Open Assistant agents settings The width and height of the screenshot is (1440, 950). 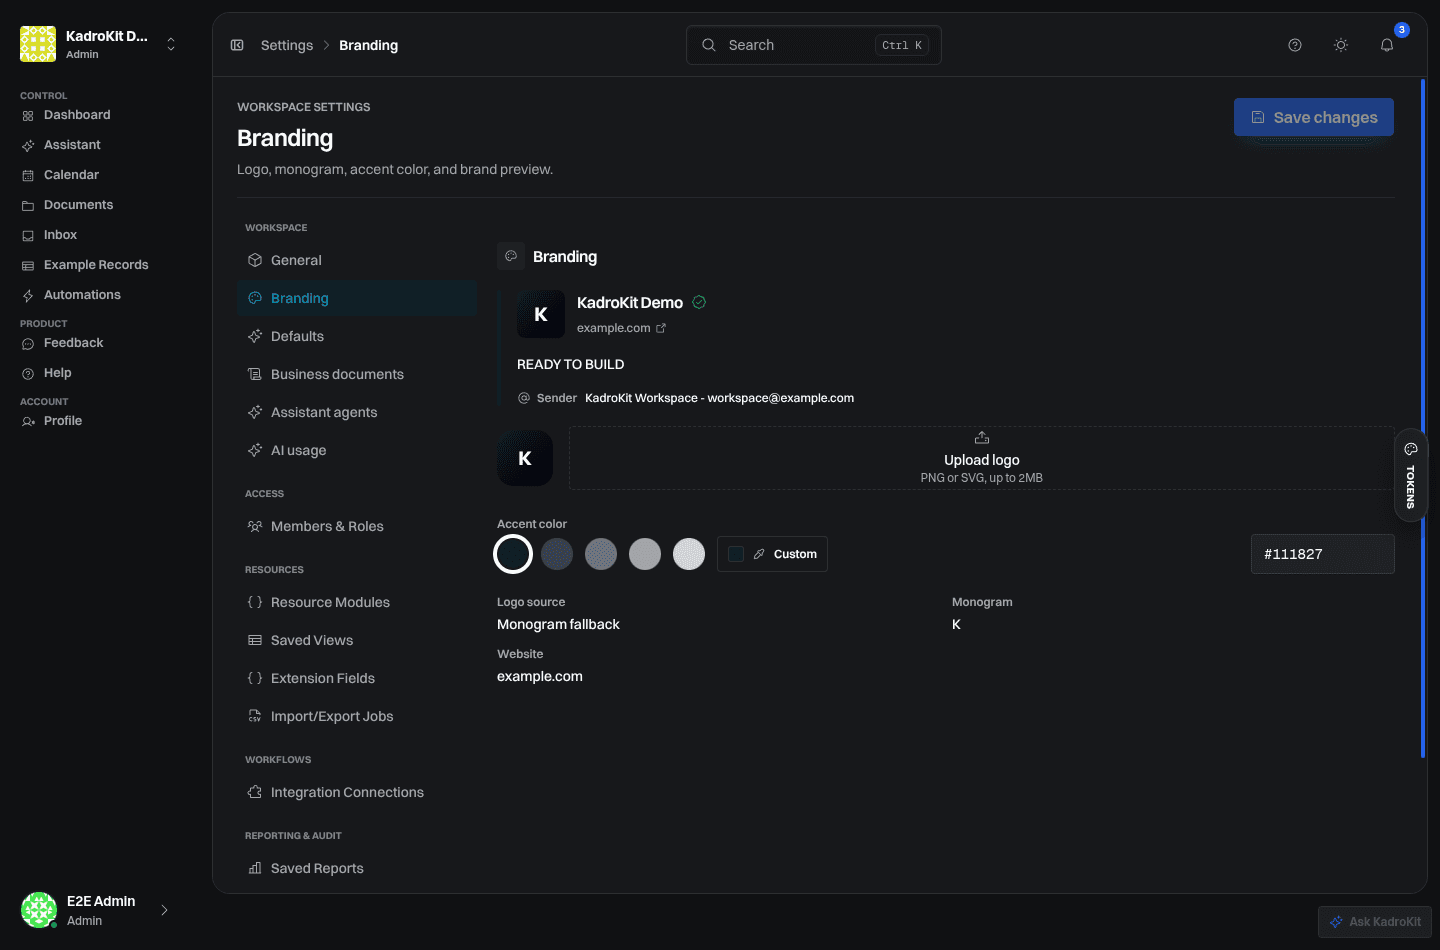357,412
